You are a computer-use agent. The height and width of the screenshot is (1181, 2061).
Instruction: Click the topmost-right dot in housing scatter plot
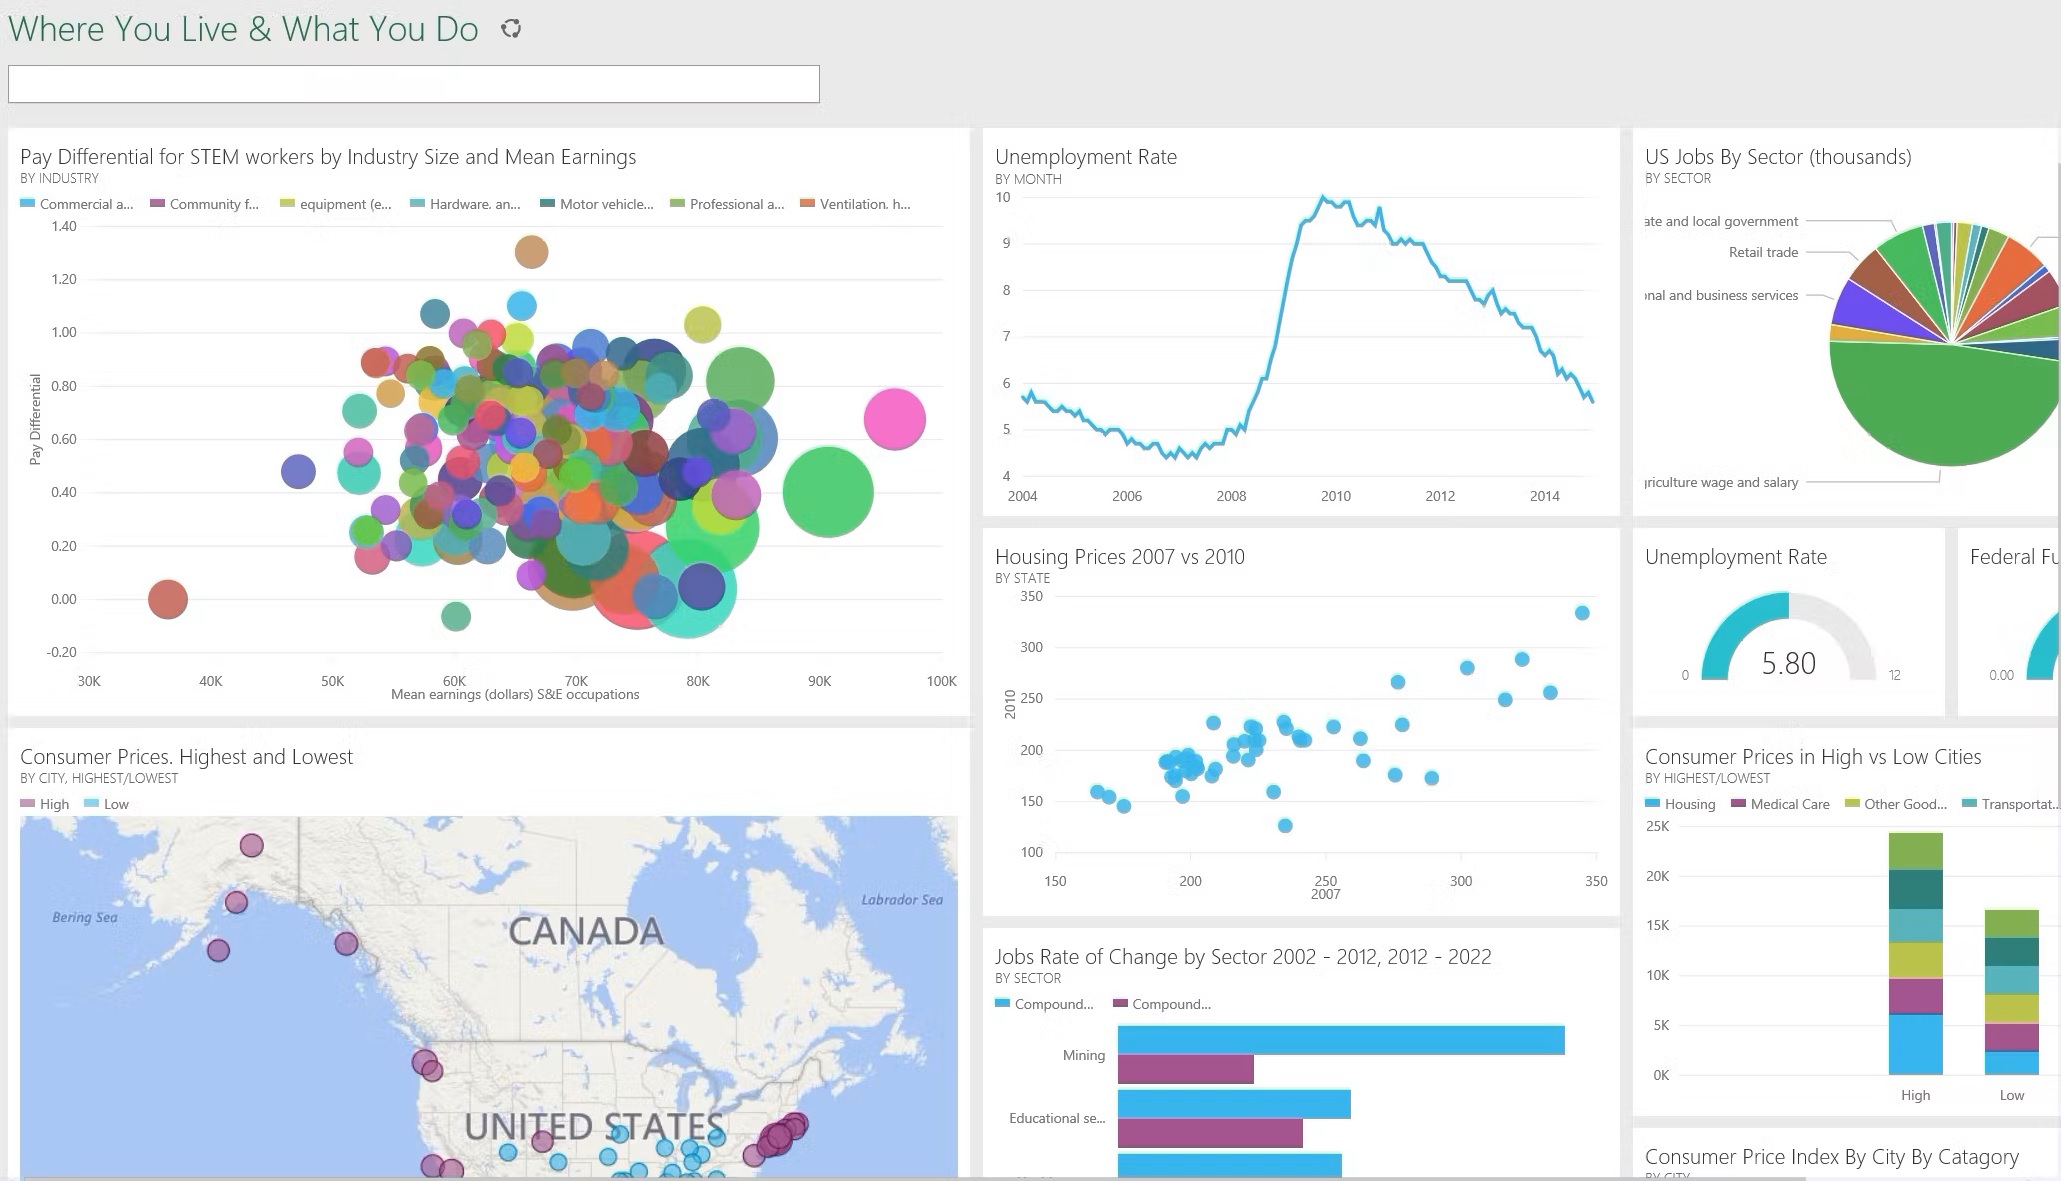pyautogui.click(x=1582, y=613)
